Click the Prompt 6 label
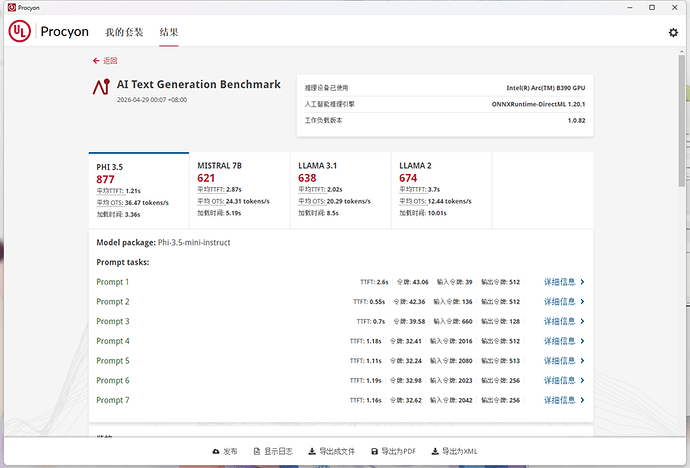This screenshot has width=690, height=468. [113, 380]
